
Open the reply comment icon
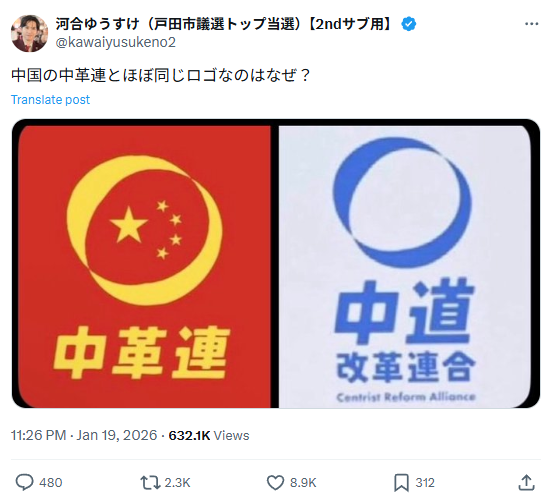tap(24, 482)
